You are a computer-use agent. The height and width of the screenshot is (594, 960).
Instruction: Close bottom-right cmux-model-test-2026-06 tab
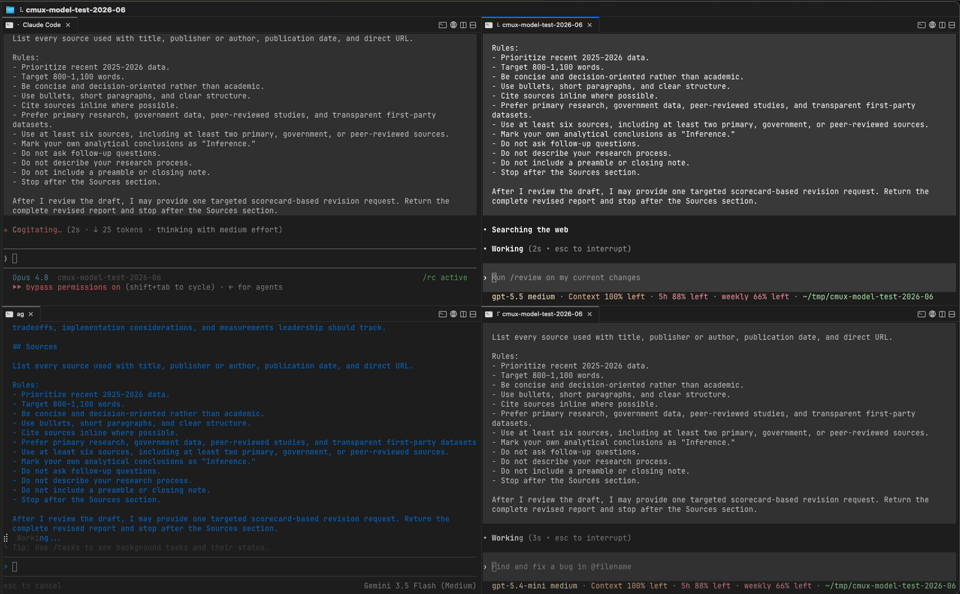[590, 314]
